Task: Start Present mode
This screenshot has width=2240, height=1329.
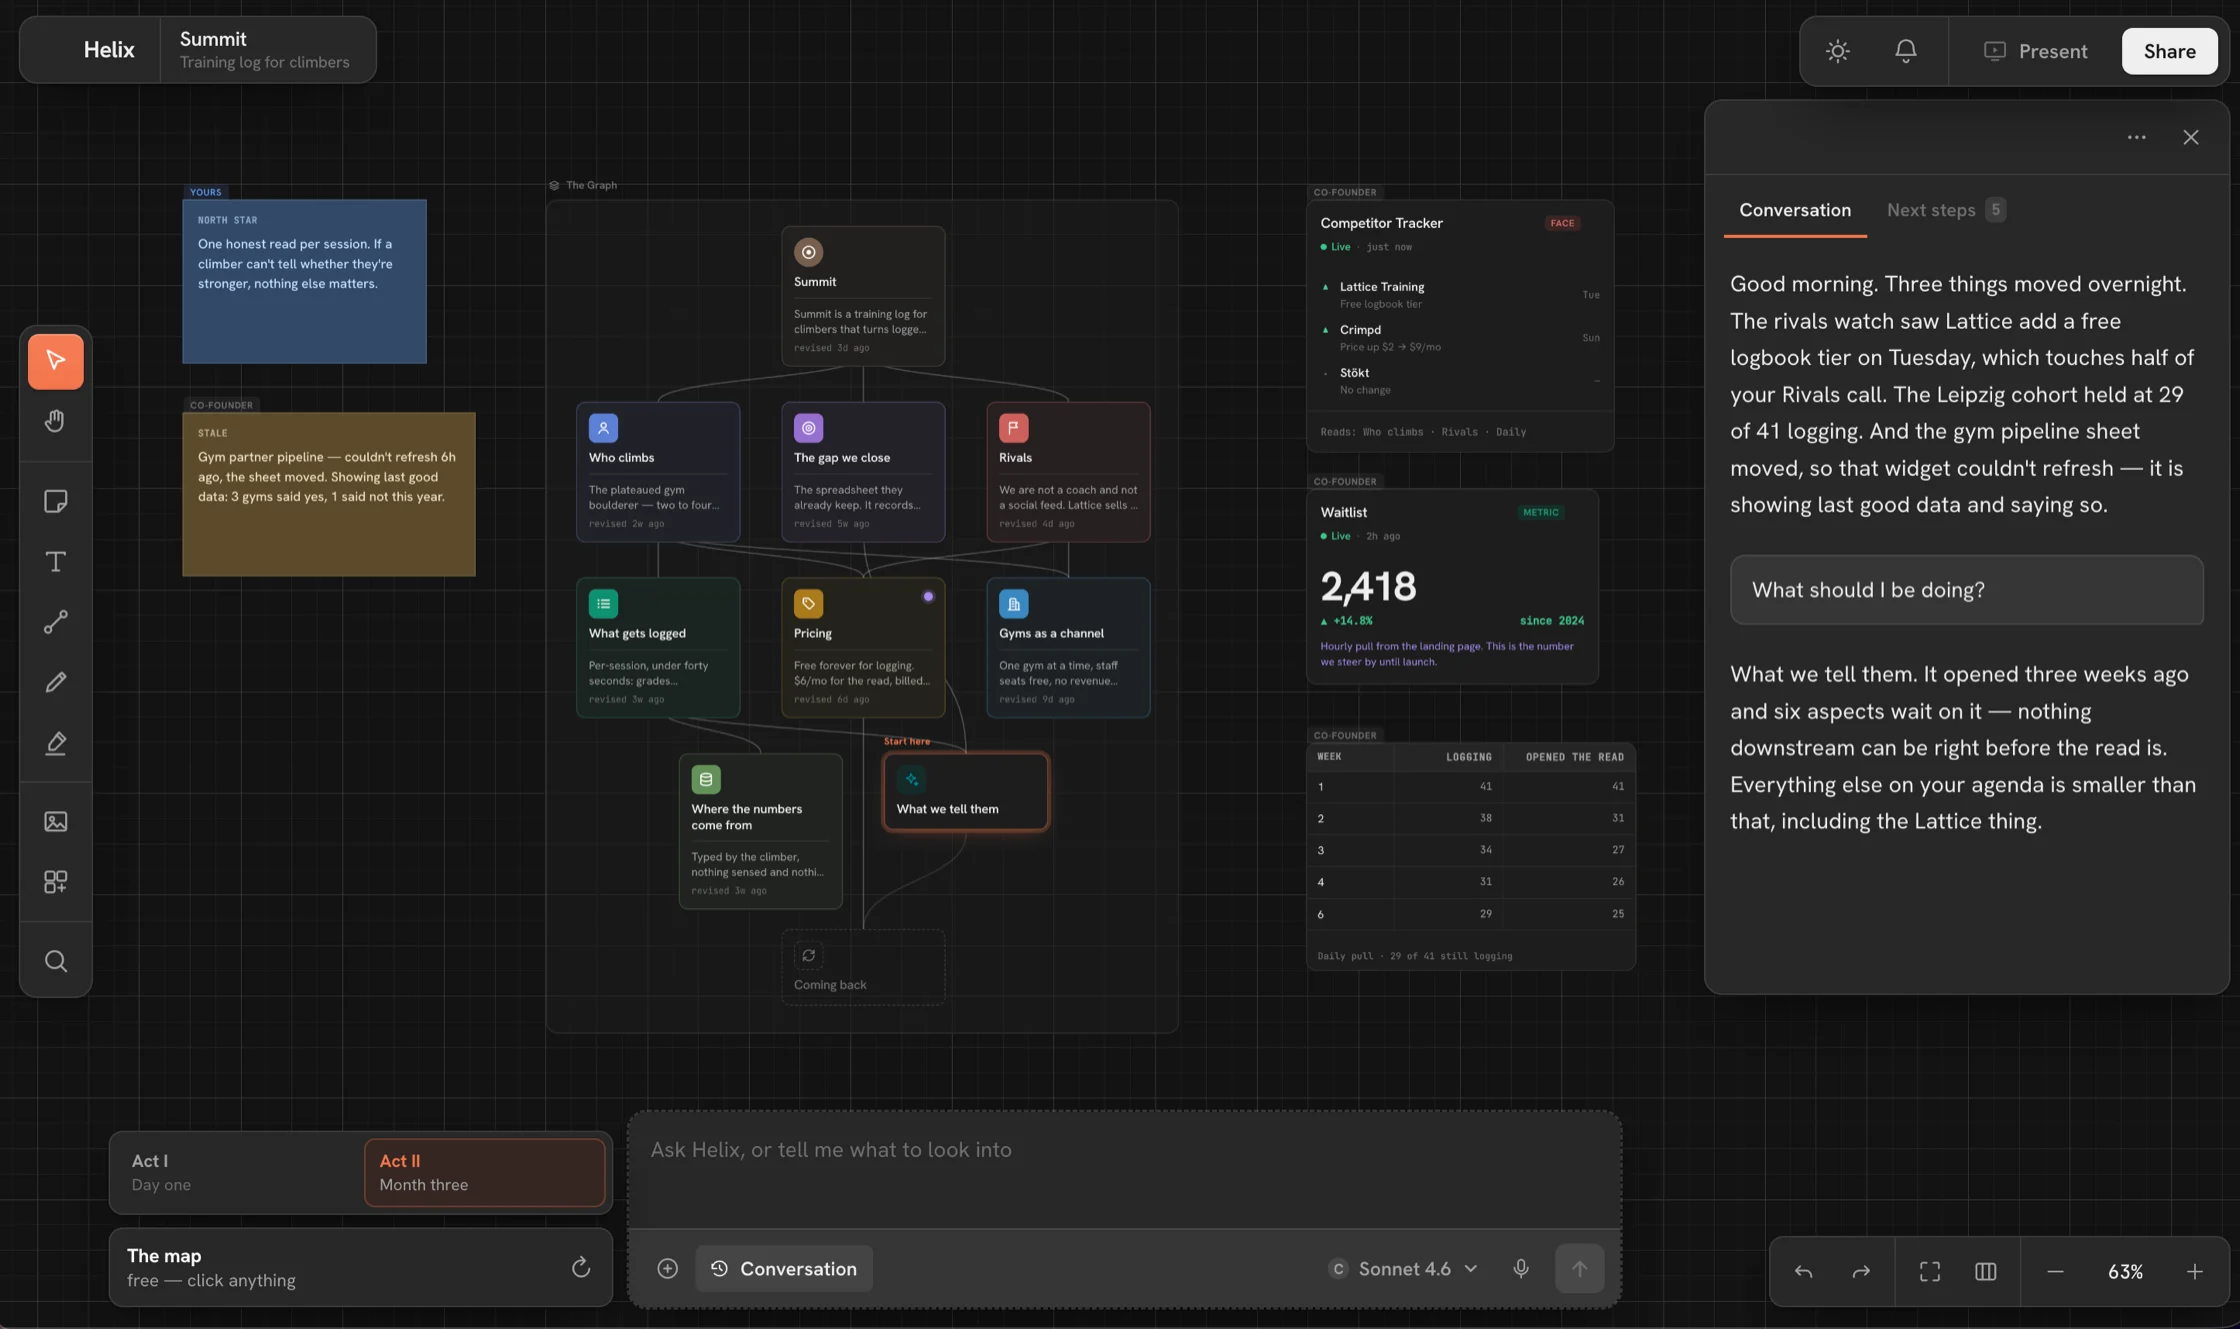Action: click(2035, 51)
